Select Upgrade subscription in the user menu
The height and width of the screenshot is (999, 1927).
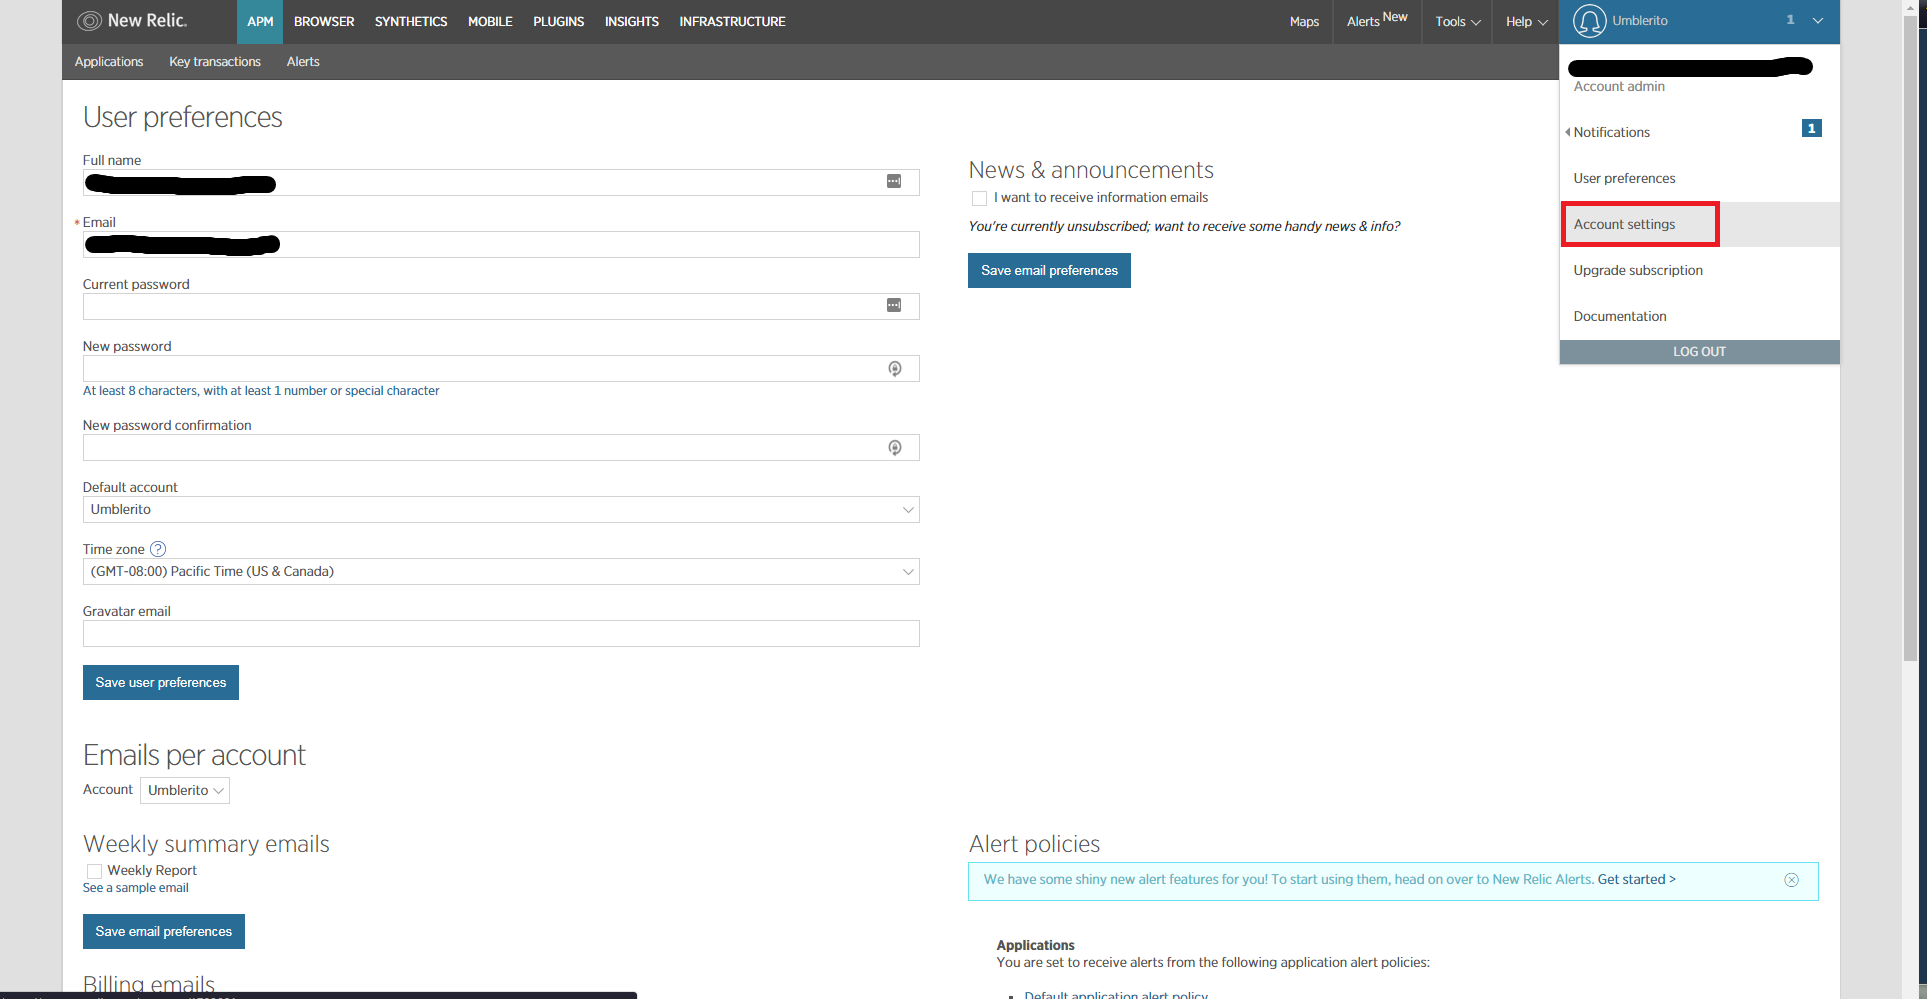1638,271
